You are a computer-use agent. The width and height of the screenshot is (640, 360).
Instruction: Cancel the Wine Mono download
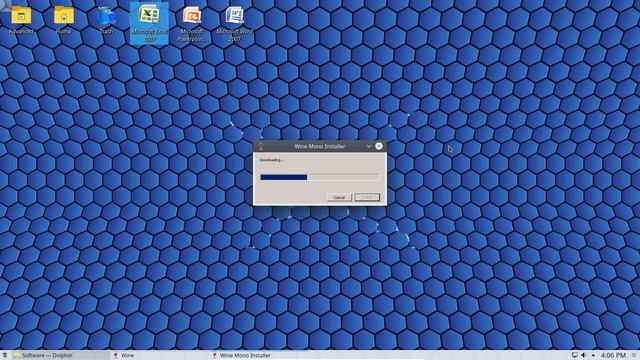(339, 198)
